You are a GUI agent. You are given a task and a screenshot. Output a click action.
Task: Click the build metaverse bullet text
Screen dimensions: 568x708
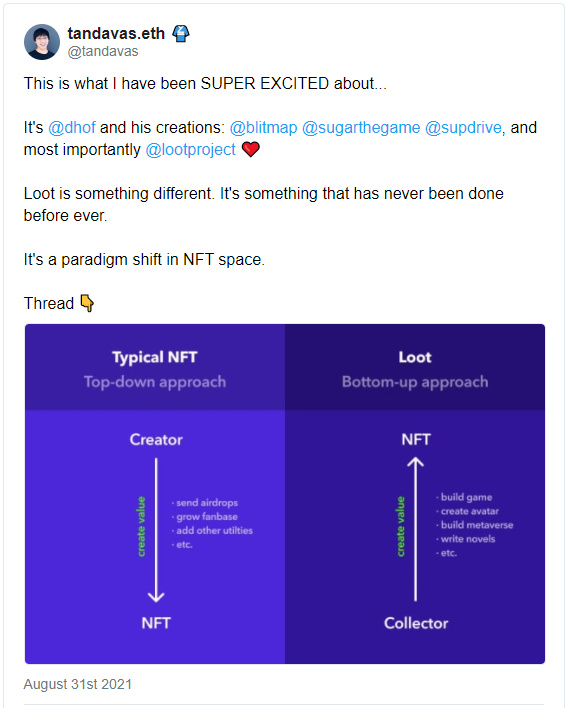pyautogui.click(x=477, y=525)
